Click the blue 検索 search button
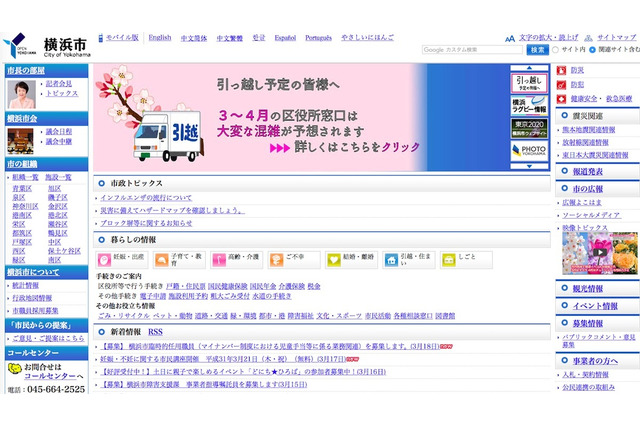The width and height of the screenshot is (640, 426). click(x=538, y=50)
